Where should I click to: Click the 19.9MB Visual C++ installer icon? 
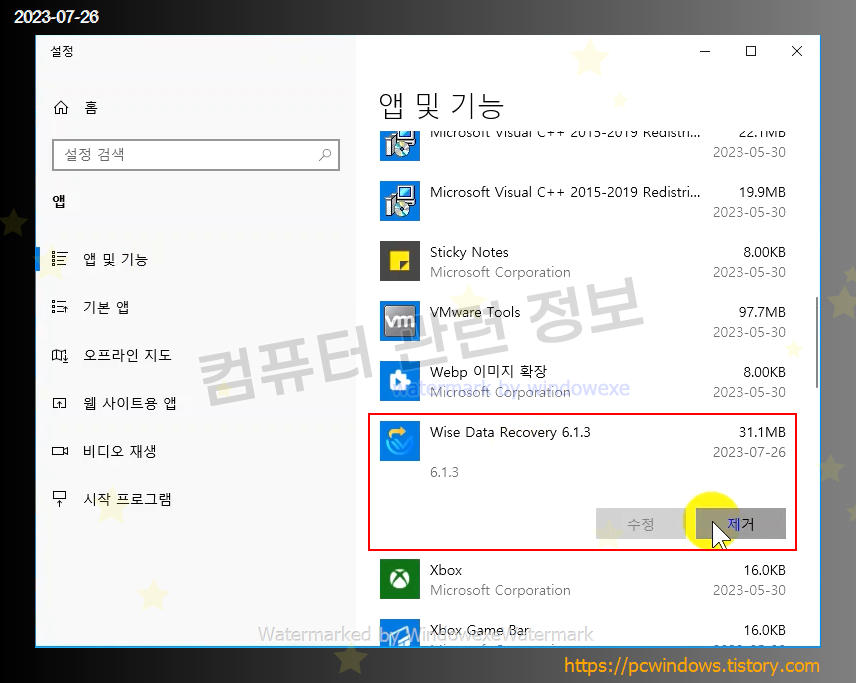(400, 201)
